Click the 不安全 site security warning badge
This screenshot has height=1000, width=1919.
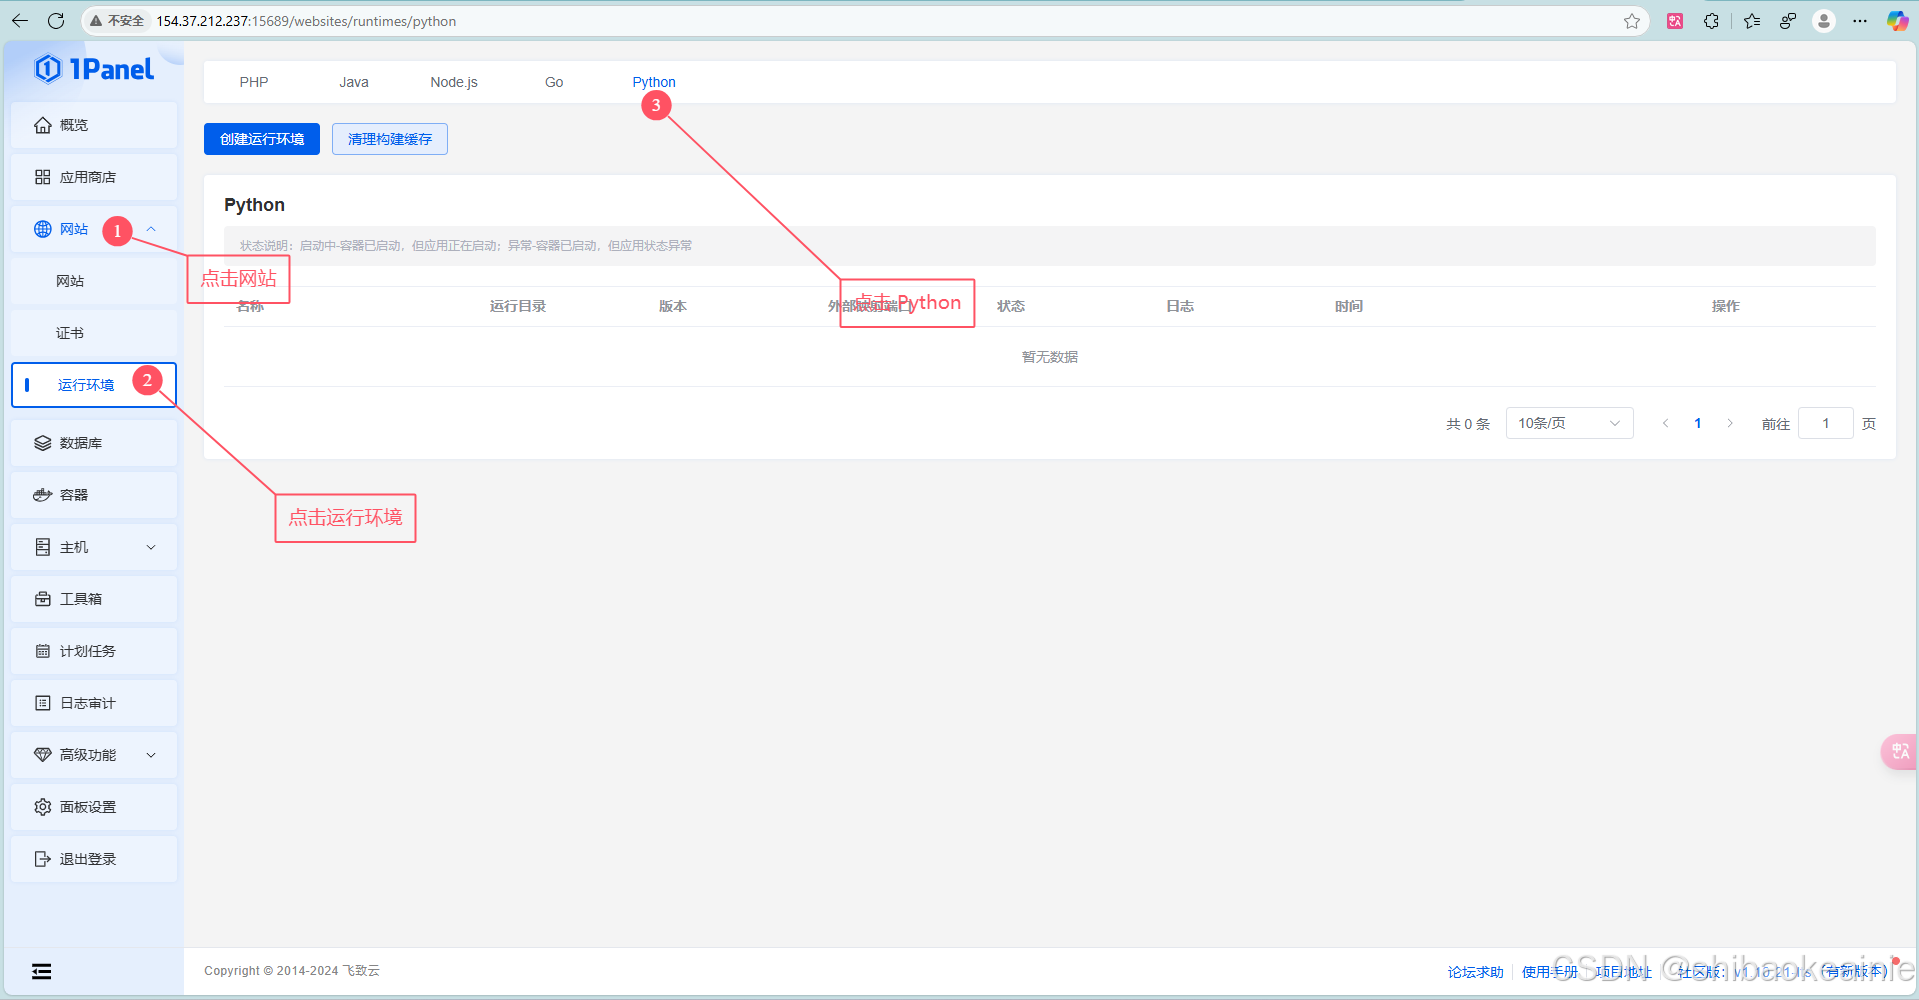pyautogui.click(x=117, y=21)
